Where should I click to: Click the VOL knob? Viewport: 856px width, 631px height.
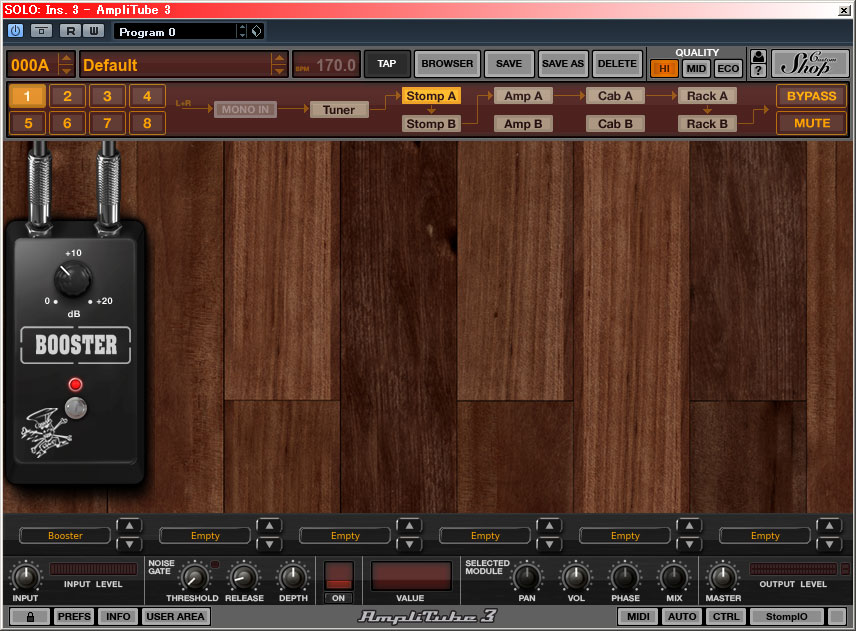[575, 576]
